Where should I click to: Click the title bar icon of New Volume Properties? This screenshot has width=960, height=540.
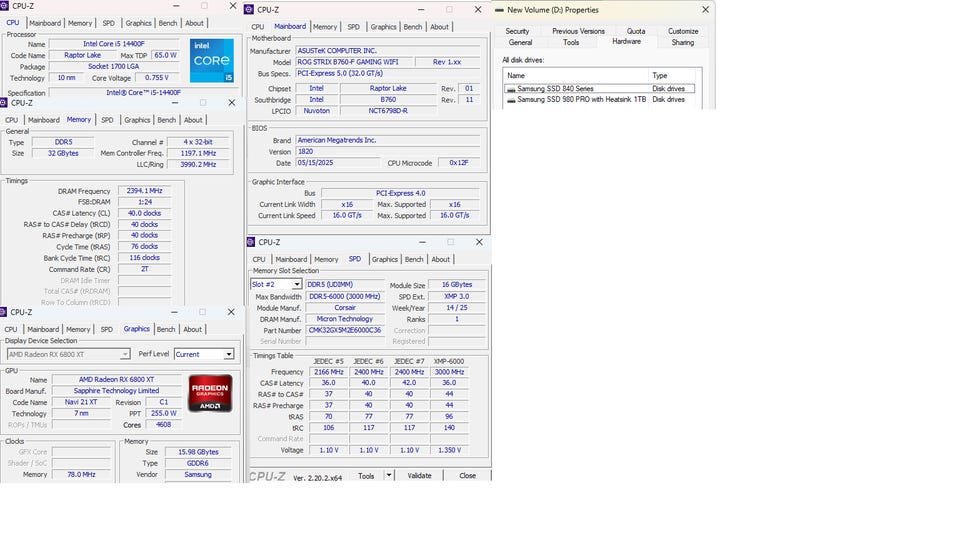499,10
